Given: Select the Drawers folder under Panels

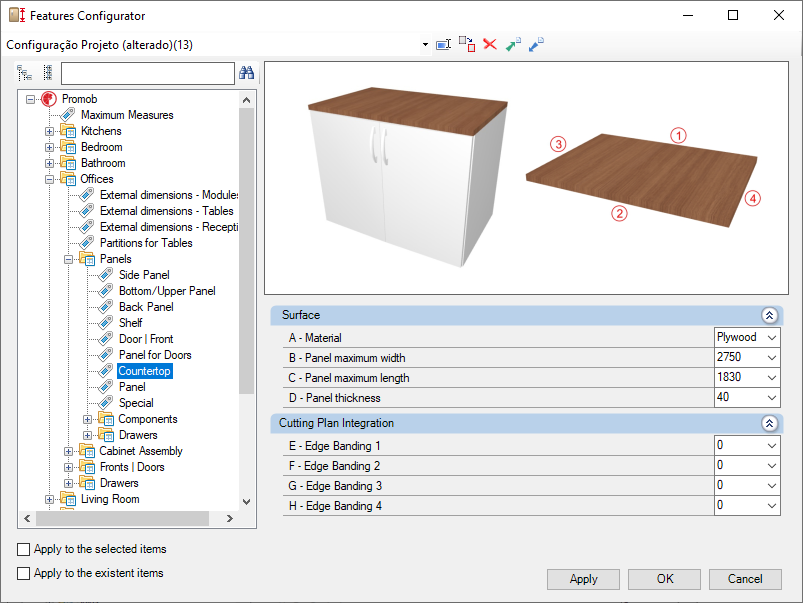Looking at the screenshot, I should click(138, 435).
